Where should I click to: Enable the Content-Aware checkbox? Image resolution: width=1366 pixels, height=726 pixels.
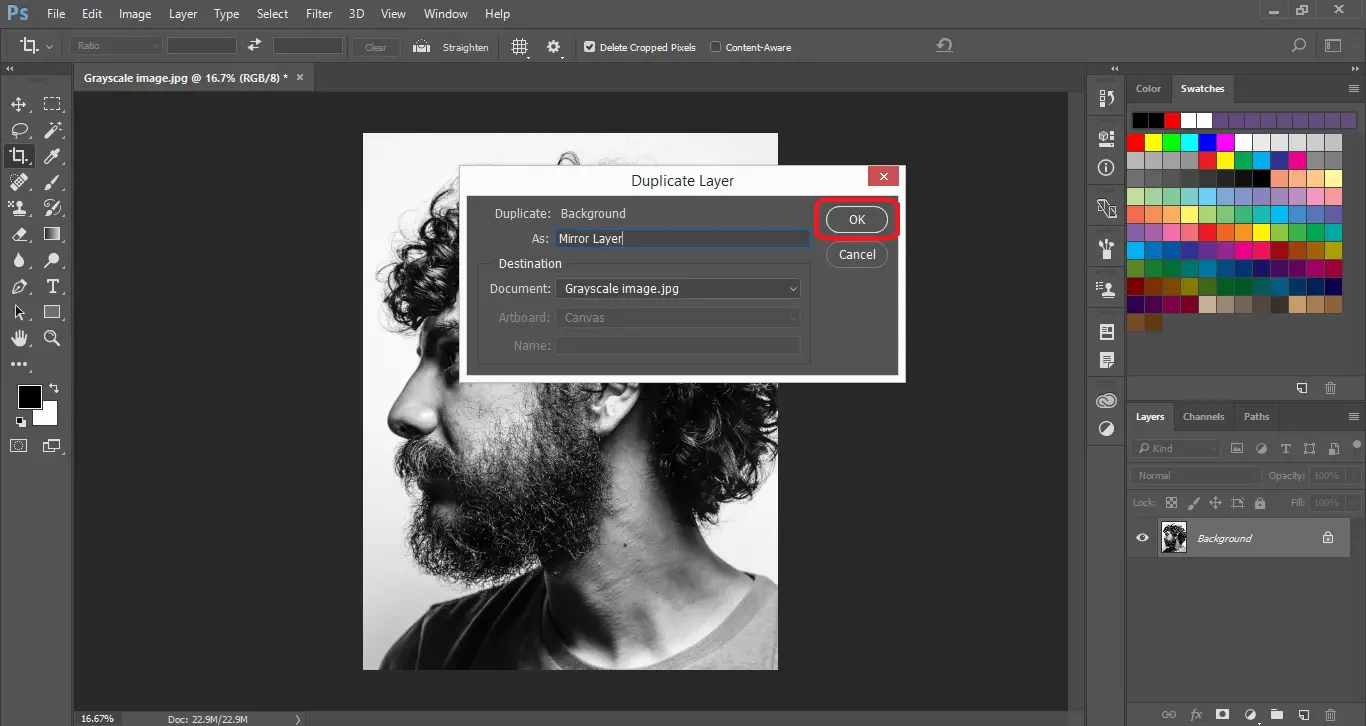[716, 47]
